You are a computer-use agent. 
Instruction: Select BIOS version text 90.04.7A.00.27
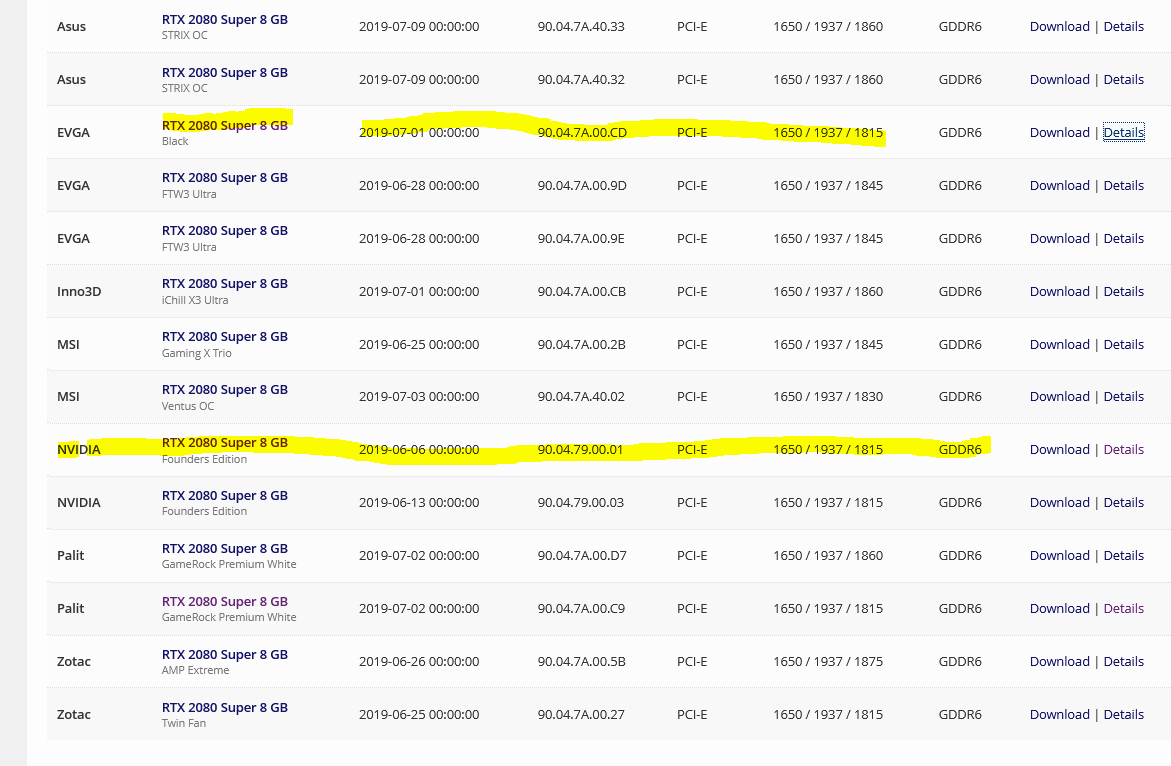pyautogui.click(x=581, y=715)
